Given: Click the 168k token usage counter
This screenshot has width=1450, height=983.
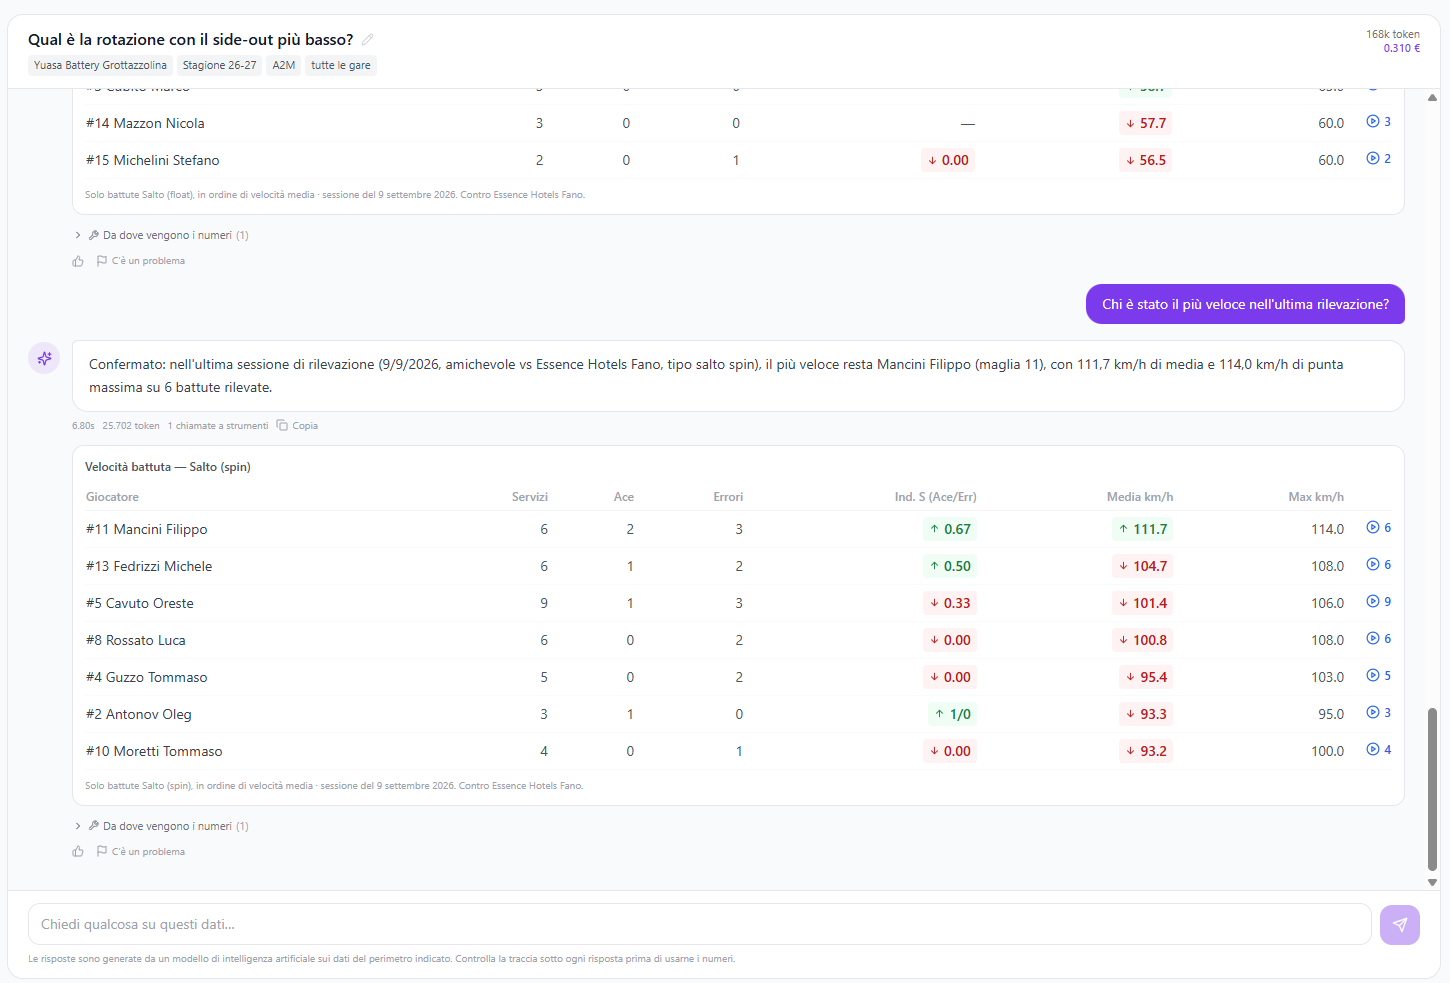Looking at the screenshot, I should point(1393,34).
